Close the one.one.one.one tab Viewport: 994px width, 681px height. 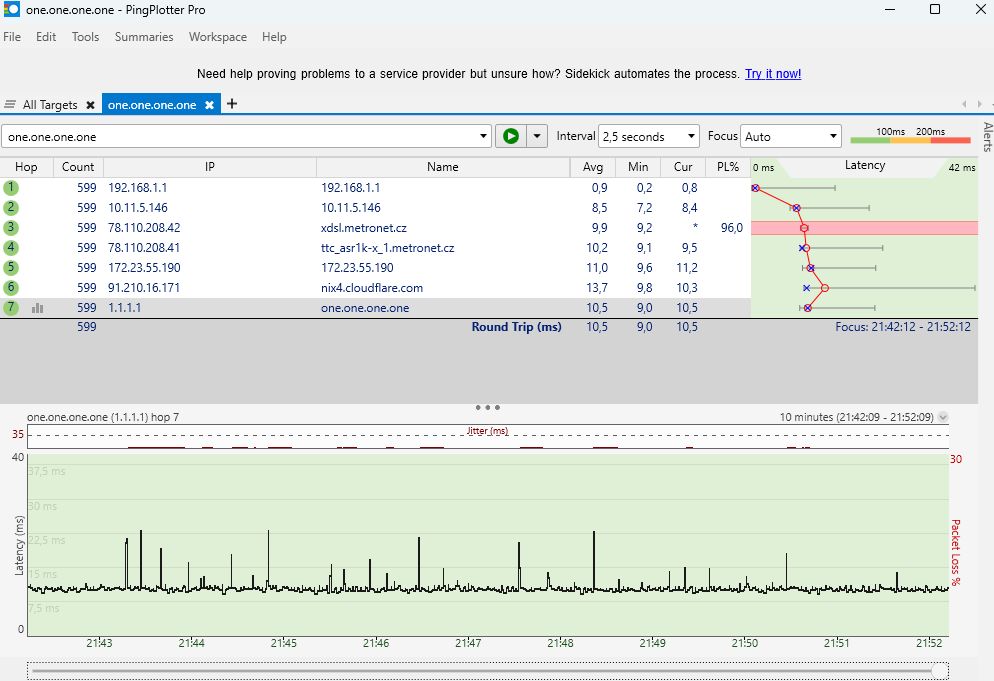point(209,105)
